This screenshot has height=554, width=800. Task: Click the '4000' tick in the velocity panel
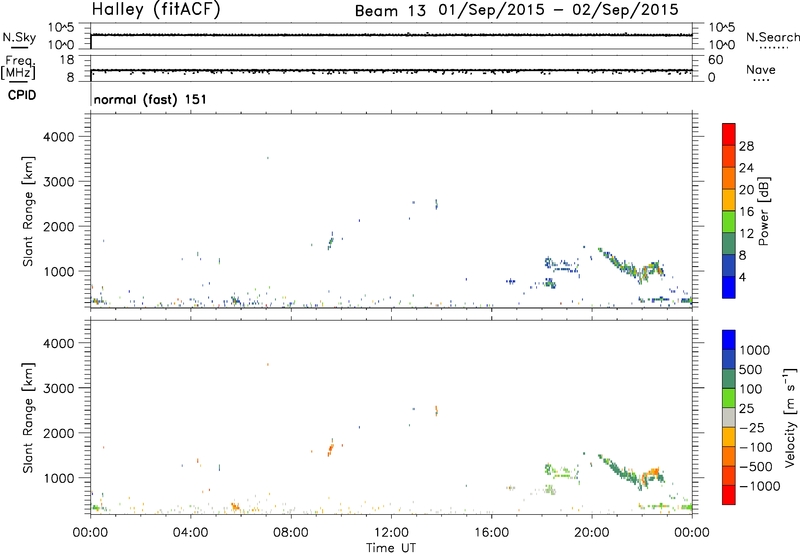(59, 343)
